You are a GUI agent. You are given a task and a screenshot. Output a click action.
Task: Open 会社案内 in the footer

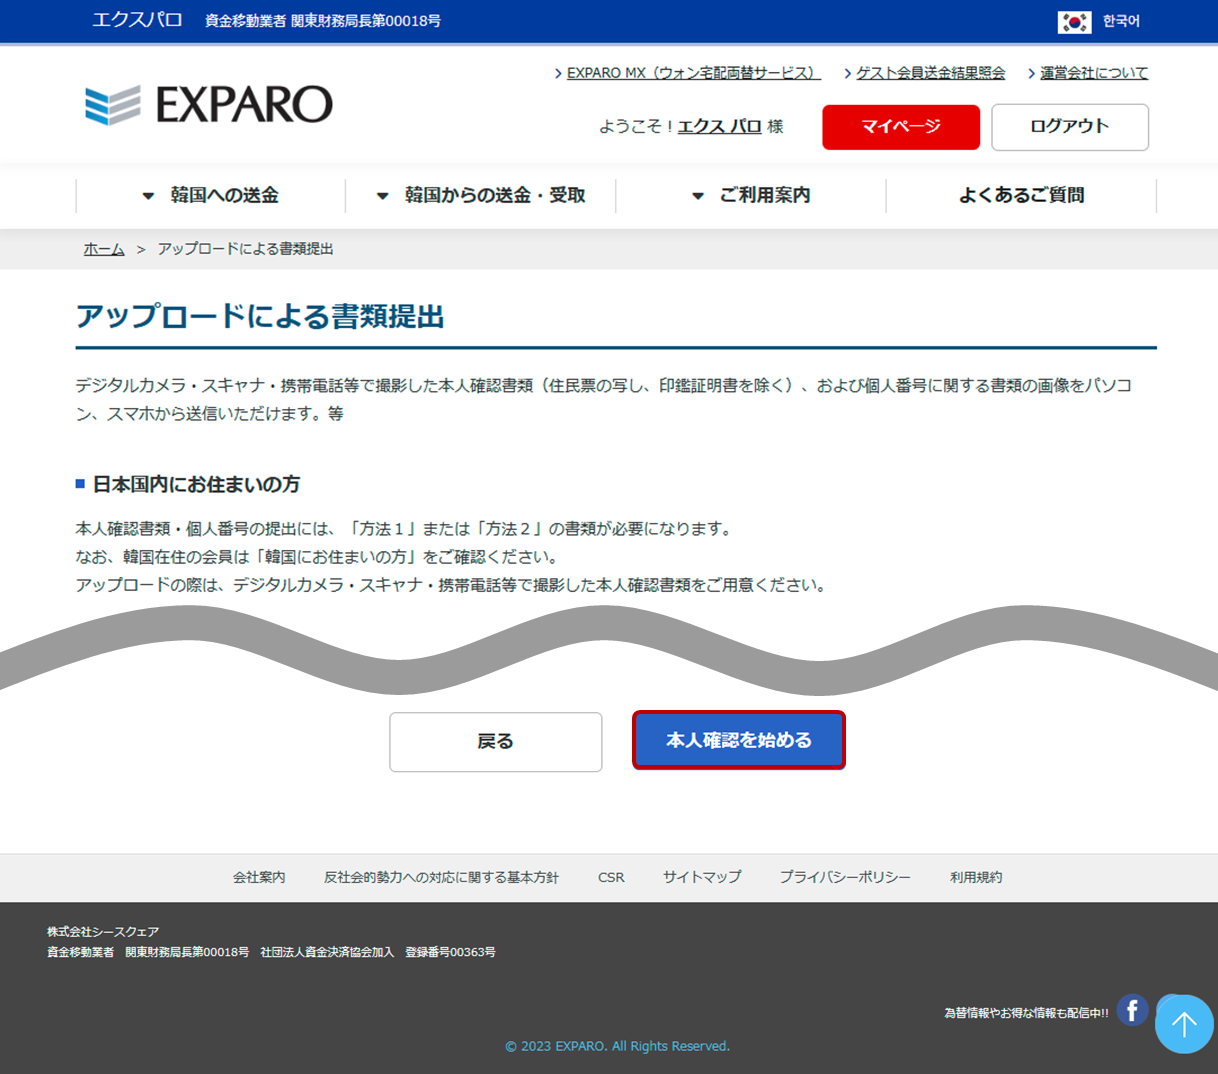tap(259, 877)
